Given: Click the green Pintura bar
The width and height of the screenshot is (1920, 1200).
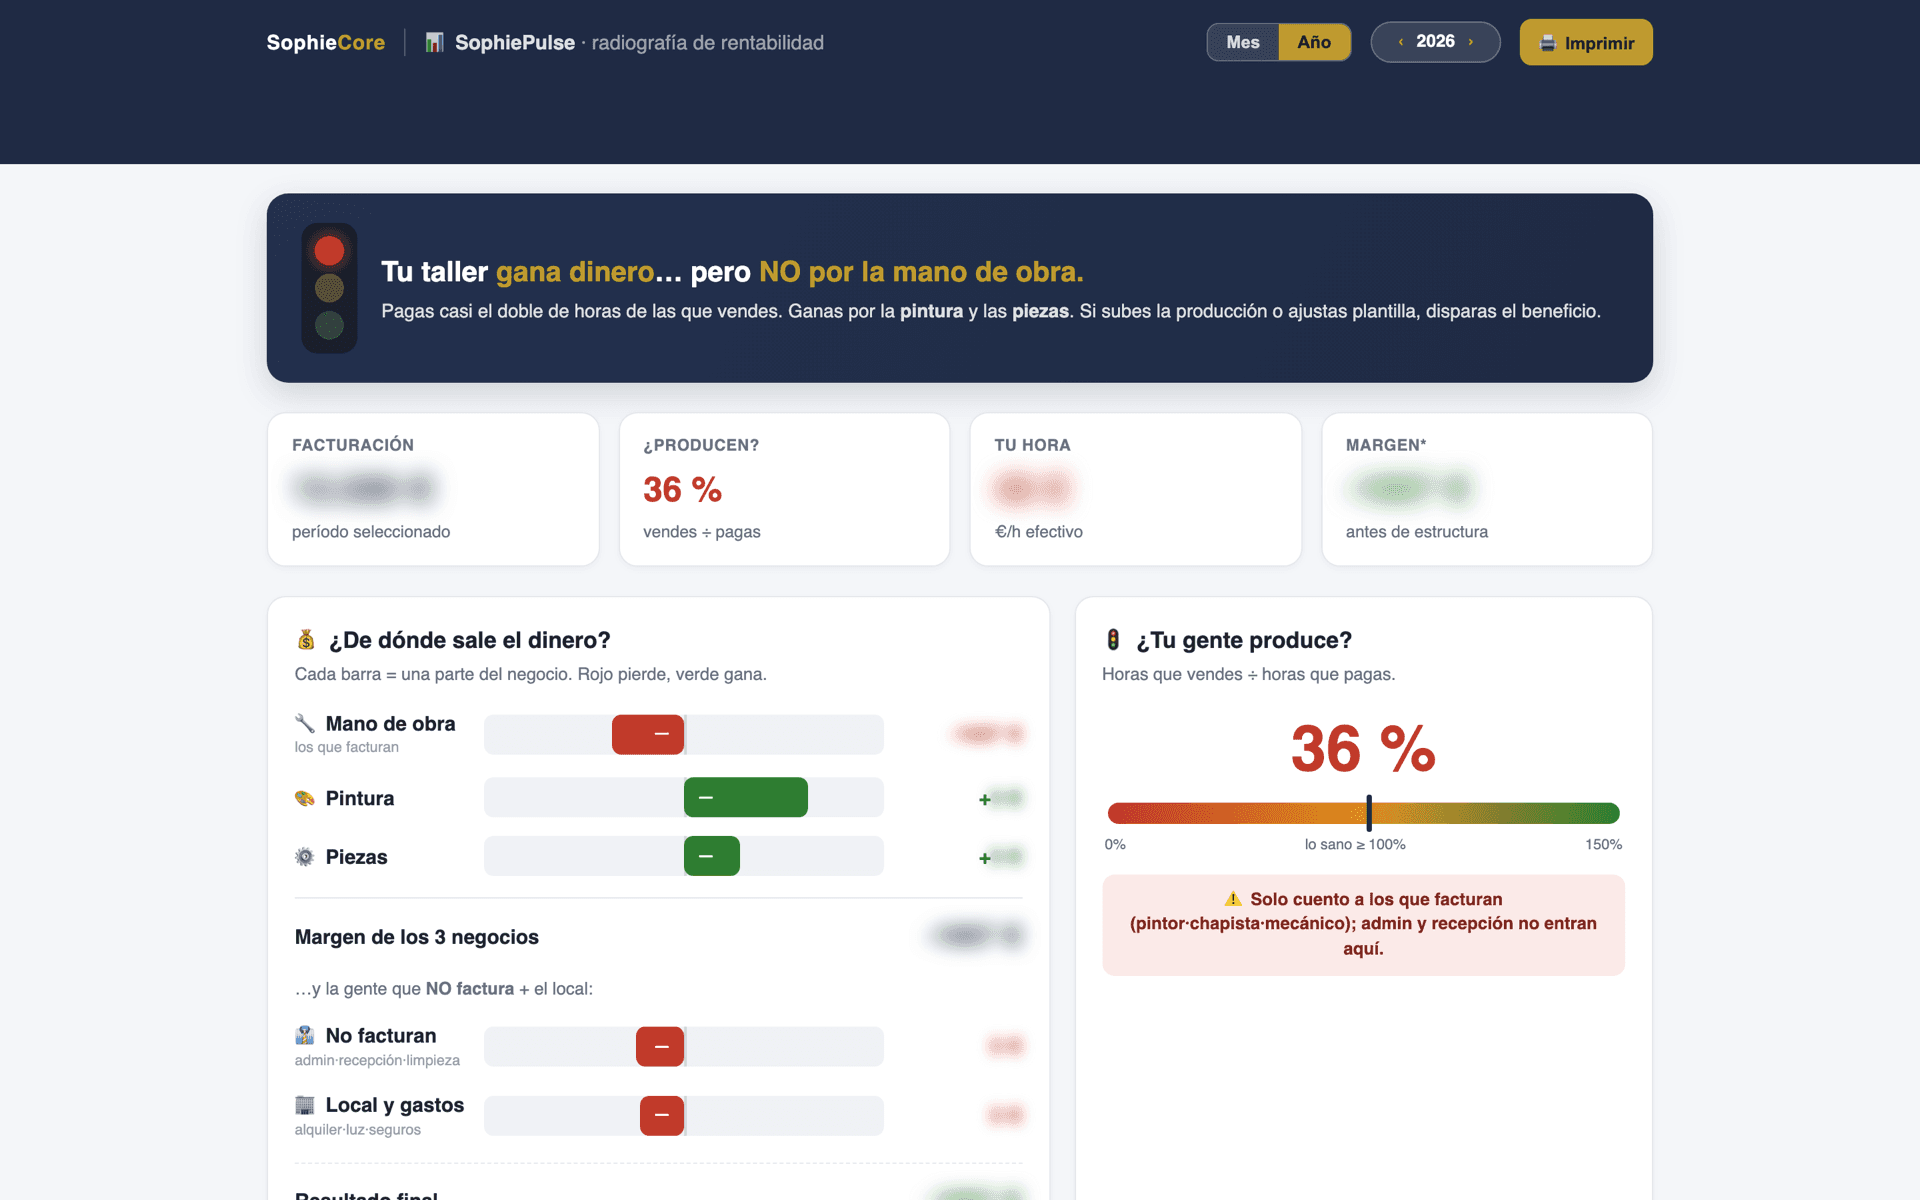Looking at the screenshot, I should coord(746,797).
